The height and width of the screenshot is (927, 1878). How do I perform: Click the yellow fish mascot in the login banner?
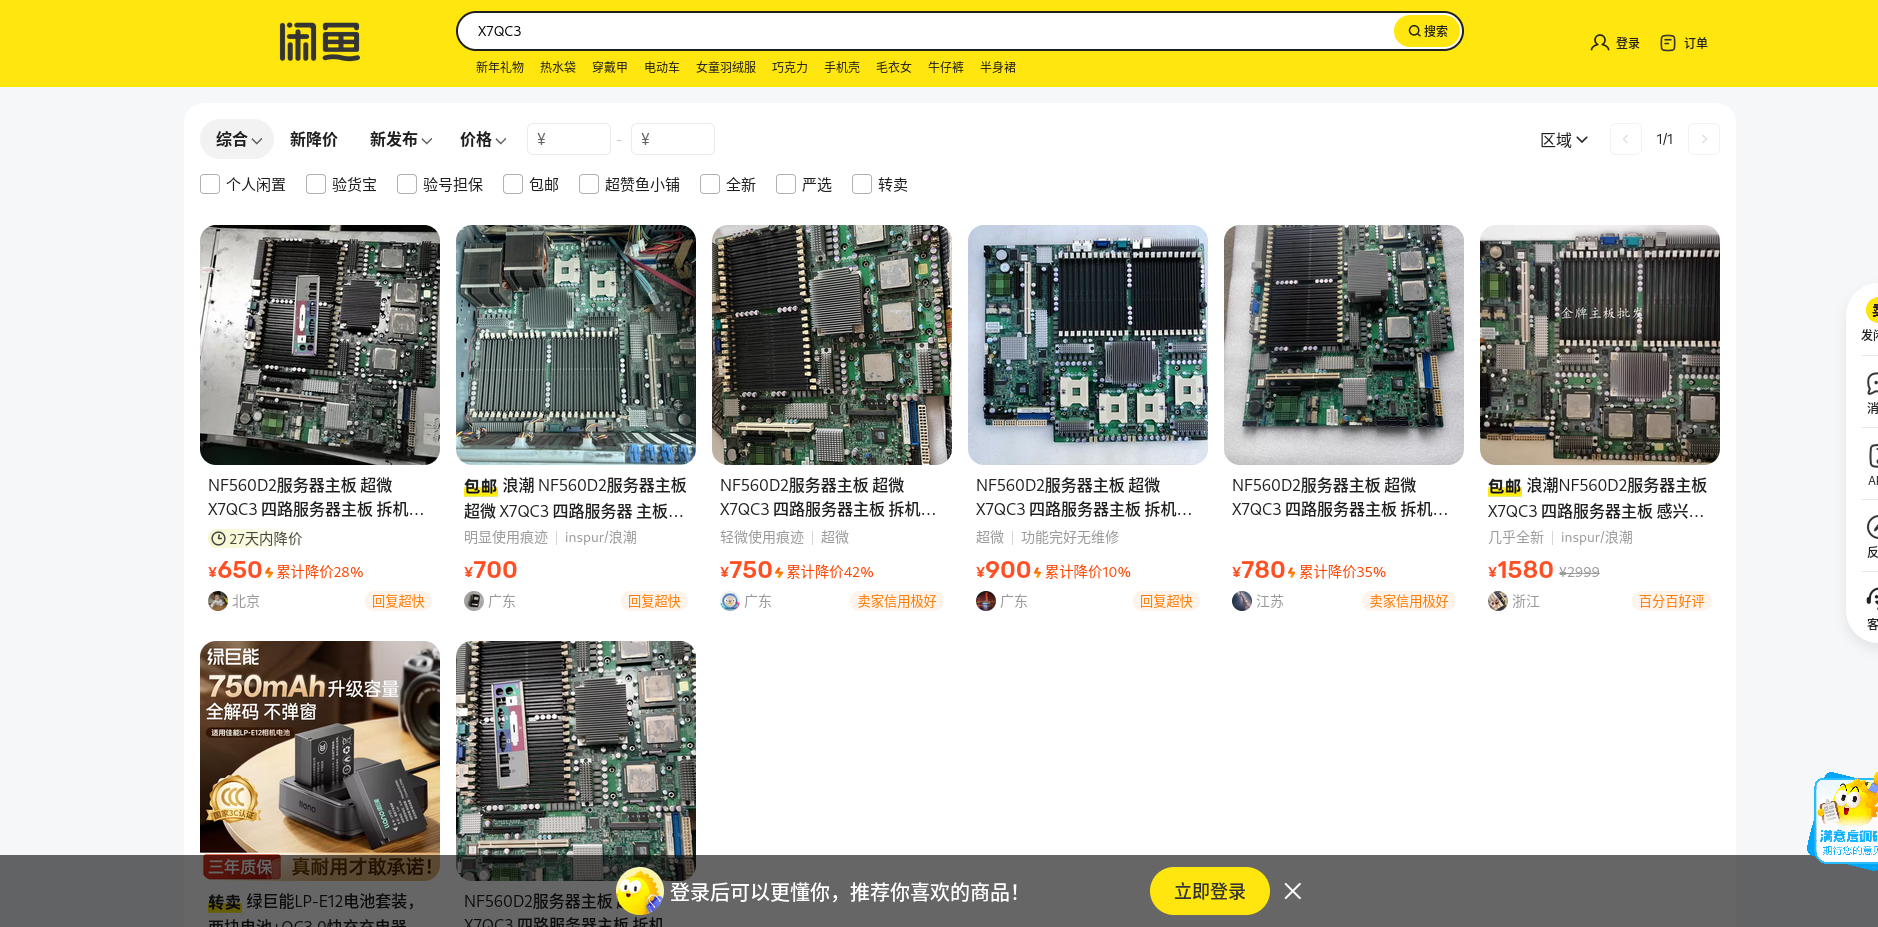640,890
